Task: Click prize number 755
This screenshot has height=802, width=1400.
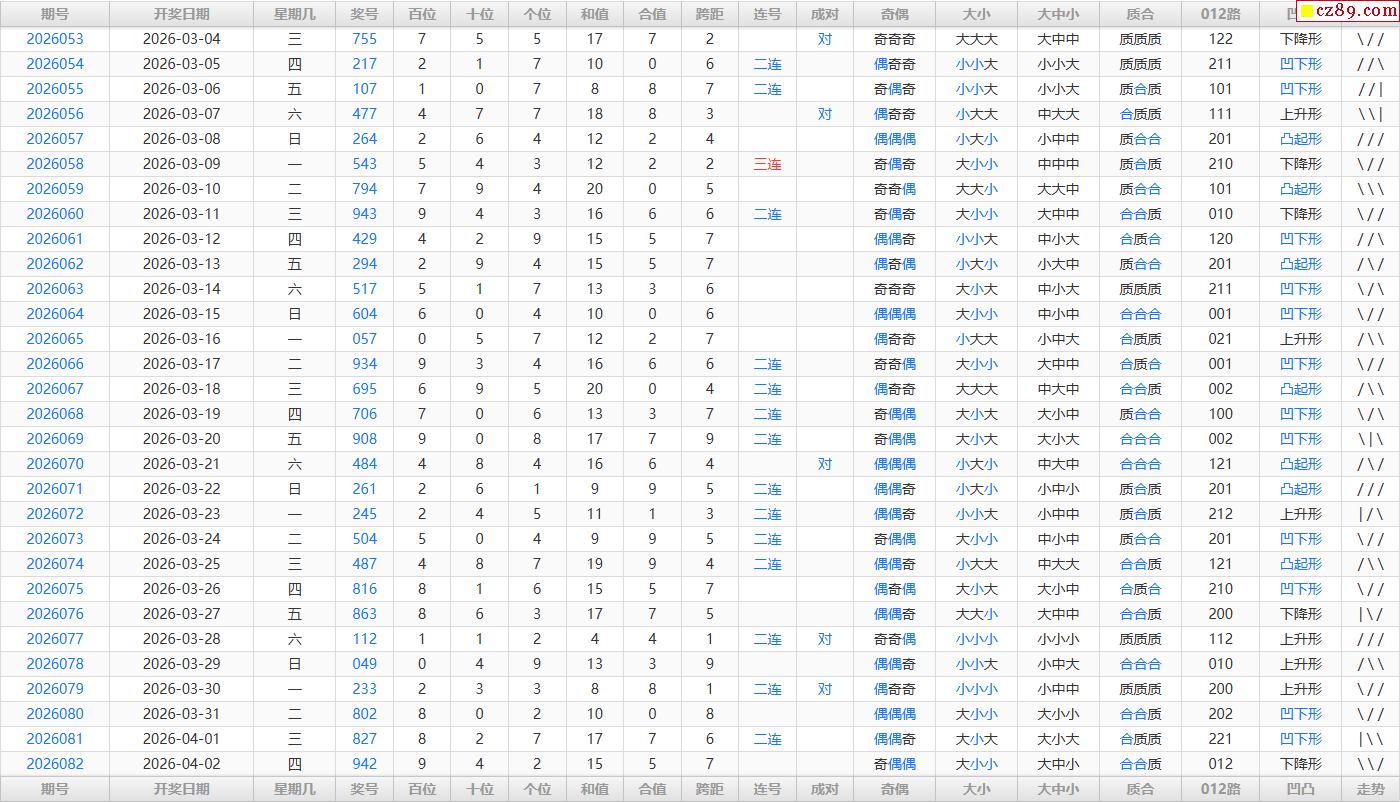Action: pos(365,39)
